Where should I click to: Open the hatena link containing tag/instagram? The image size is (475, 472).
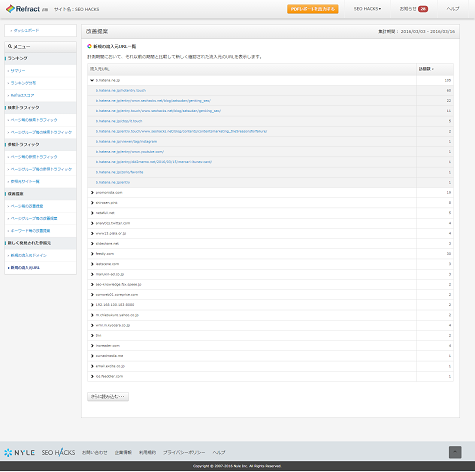tap(126, 141)
